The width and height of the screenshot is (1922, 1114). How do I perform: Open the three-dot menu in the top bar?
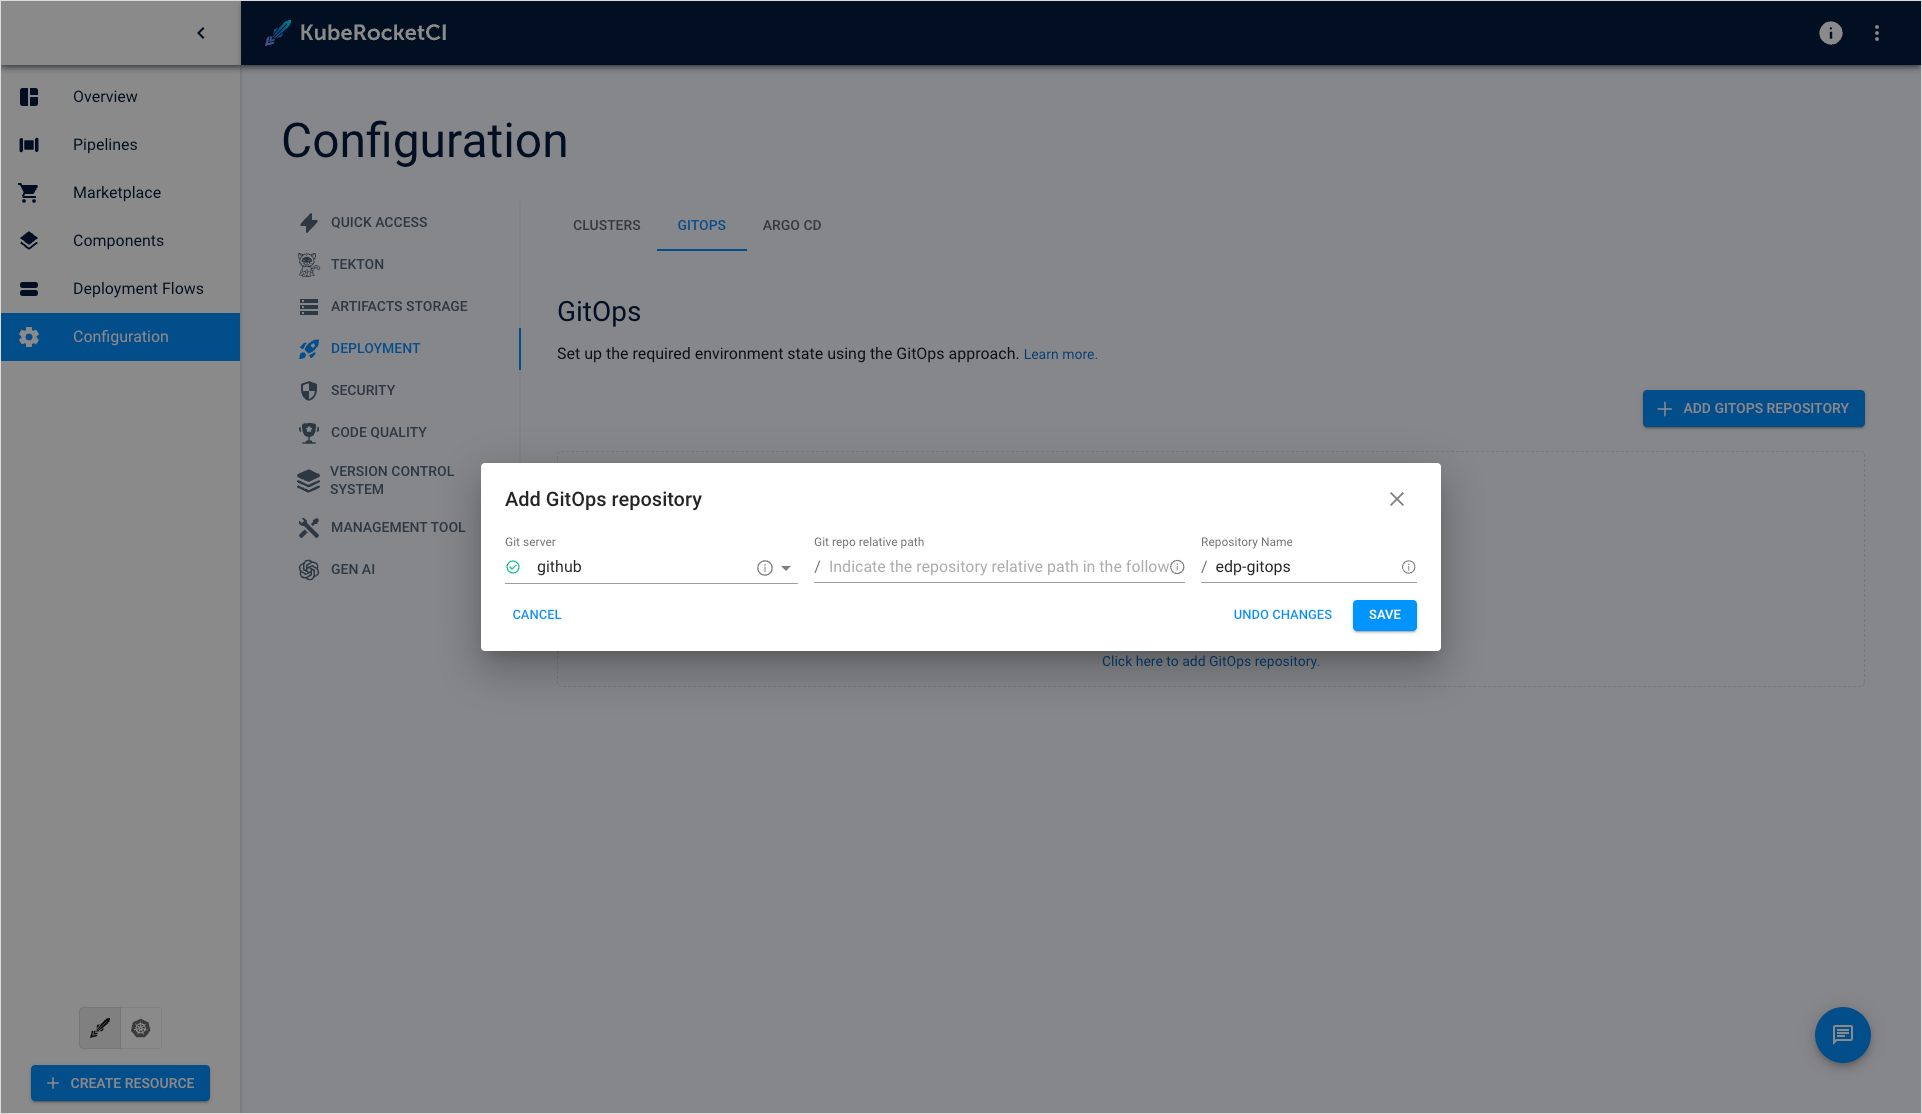pyautogui.click(x=1877, y=32)
